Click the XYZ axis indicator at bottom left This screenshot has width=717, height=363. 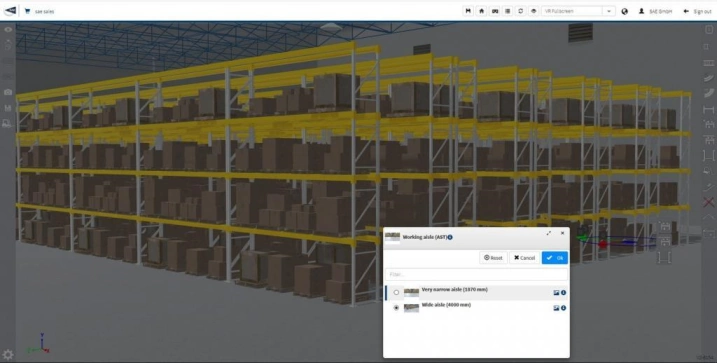(x=38, y=344)
